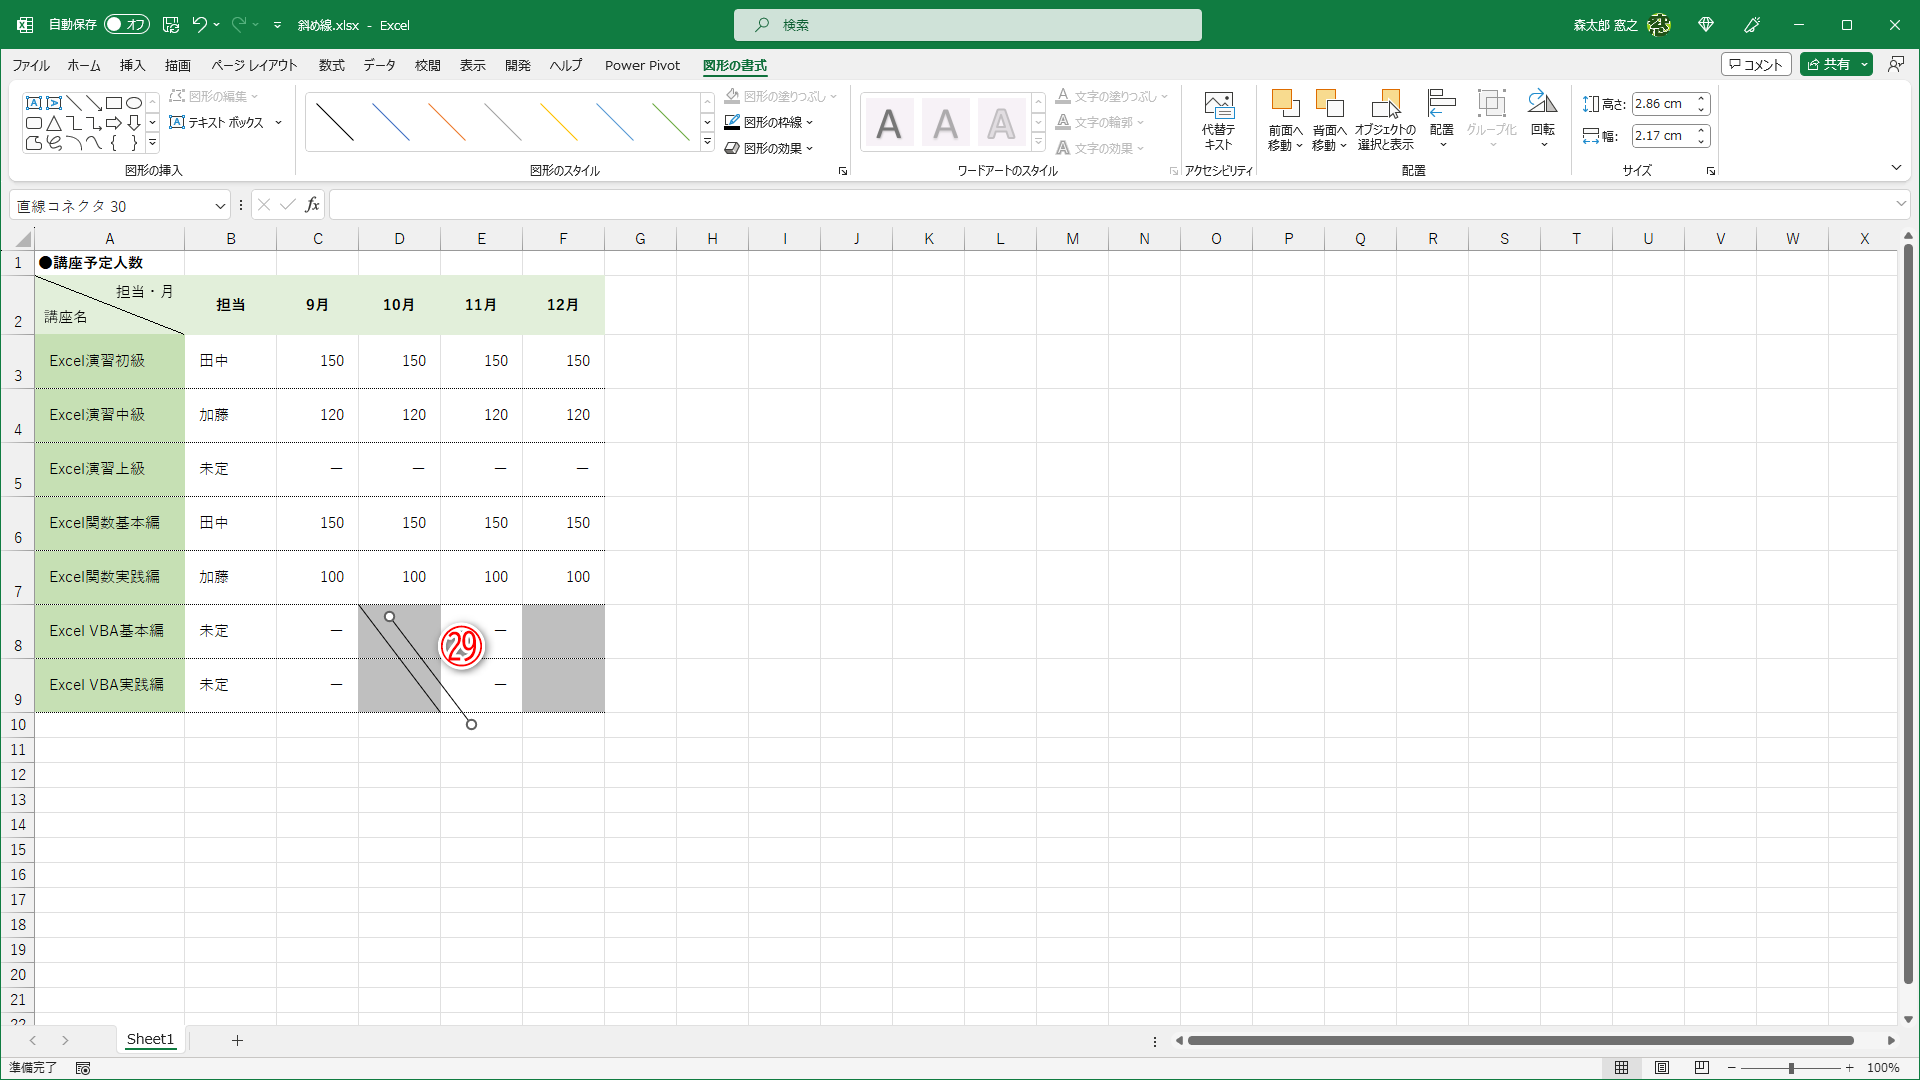1920x1080 pixels.
Task: Click the 共有 (Share) button
Action: point(1828,64)
